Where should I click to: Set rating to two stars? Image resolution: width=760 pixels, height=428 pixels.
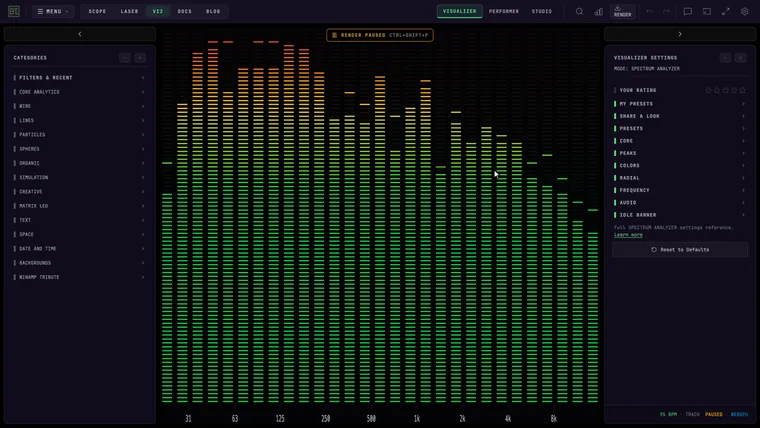[717, 90]
